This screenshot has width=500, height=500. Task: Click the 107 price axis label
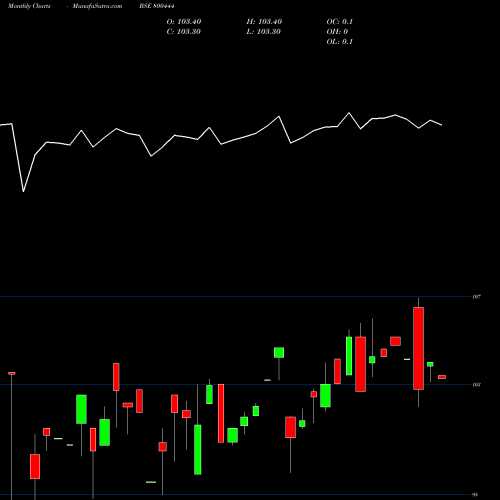476,297
